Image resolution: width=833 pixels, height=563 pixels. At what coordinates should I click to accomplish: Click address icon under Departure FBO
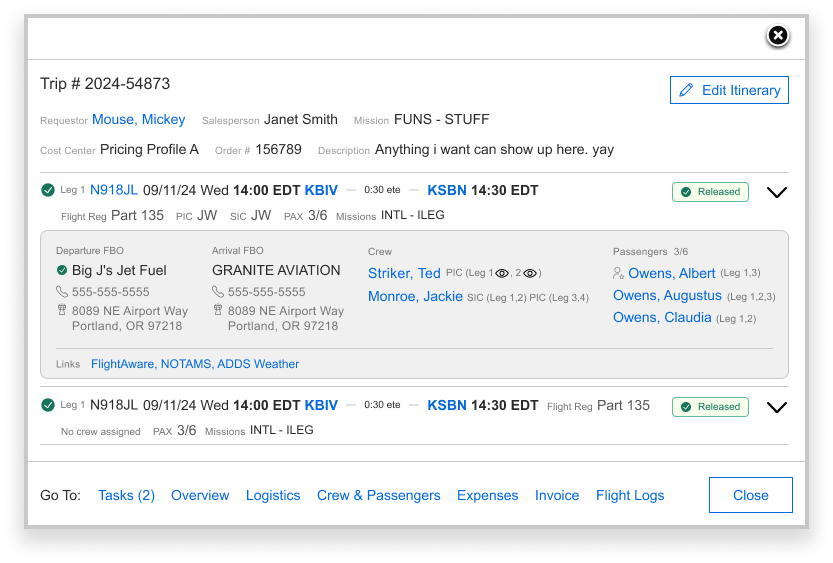pos(62,310)
